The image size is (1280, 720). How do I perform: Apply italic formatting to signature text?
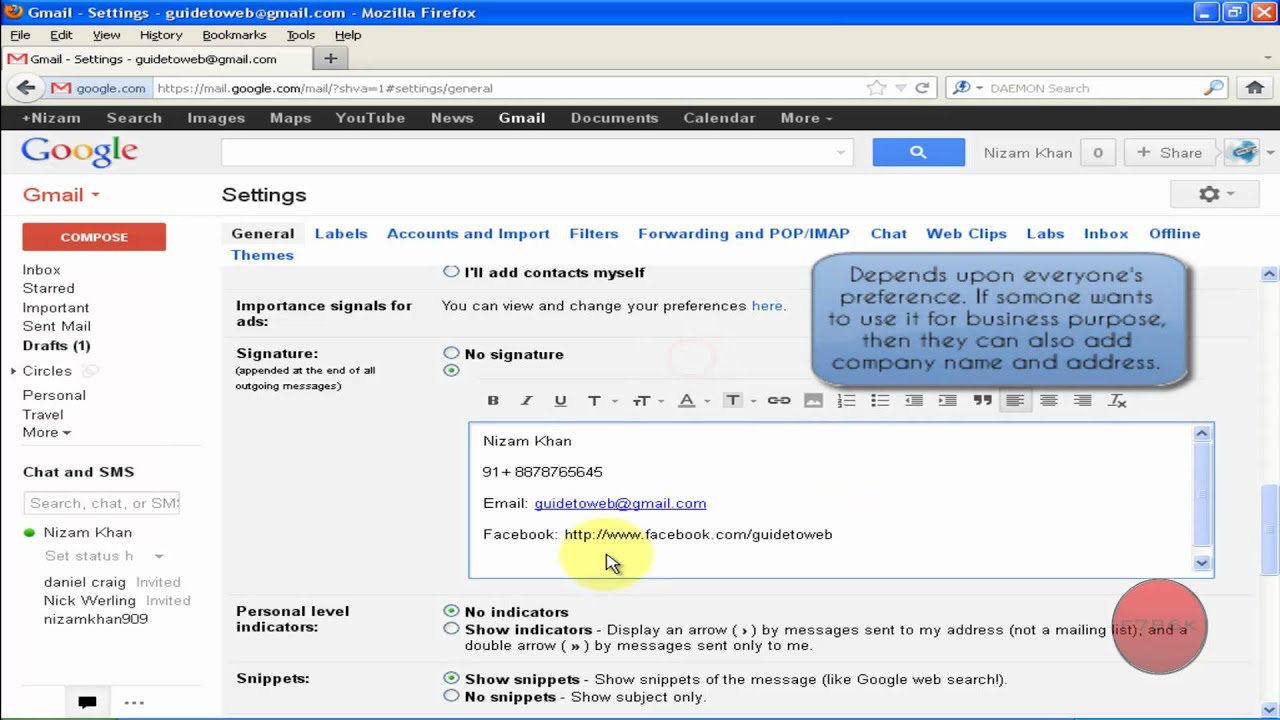pyautogui.click(x=527, y=400)
